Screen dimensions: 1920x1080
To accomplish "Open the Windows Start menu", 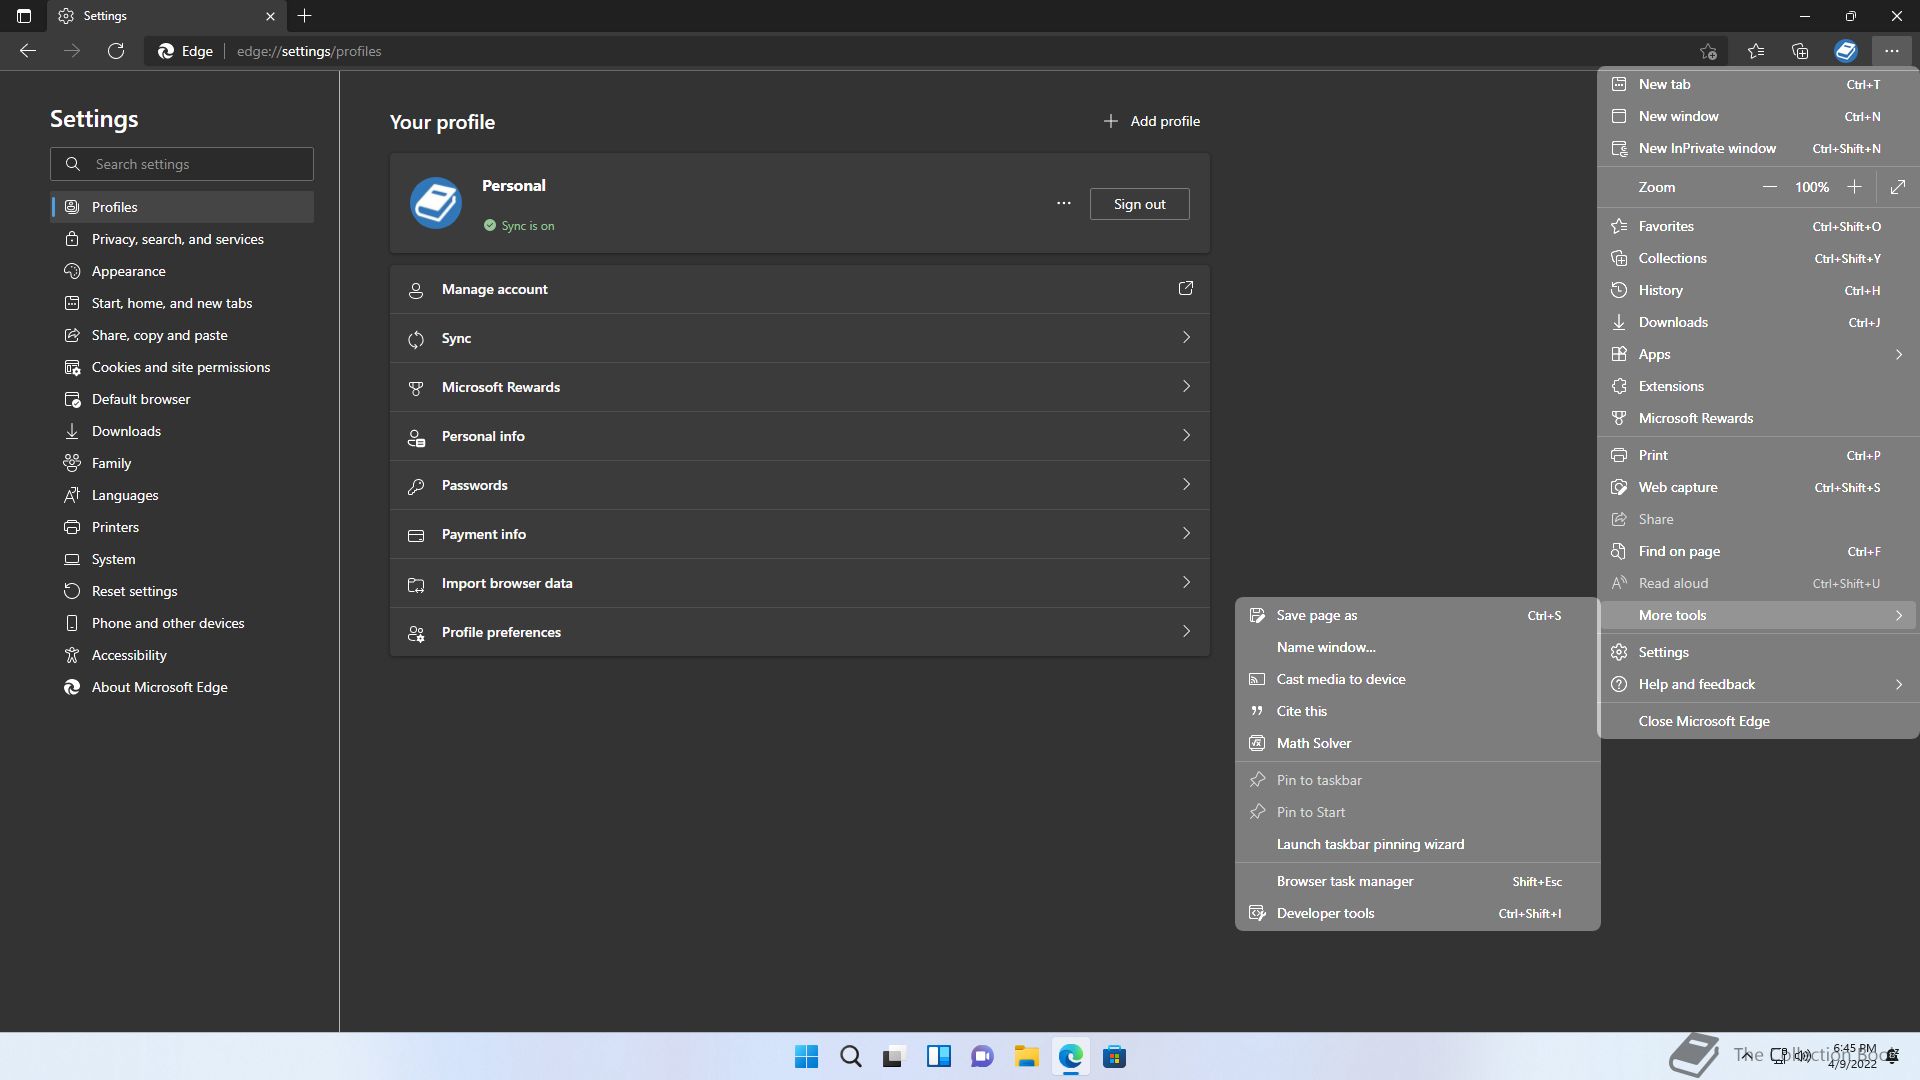I will tap(806, 1057).
